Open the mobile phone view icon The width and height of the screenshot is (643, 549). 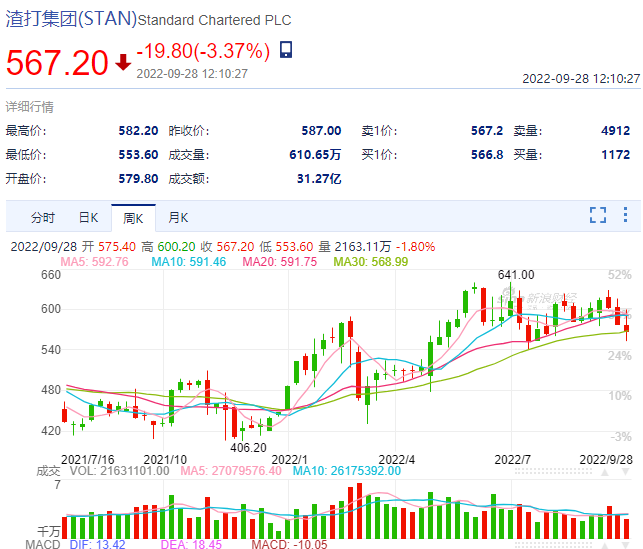tap(286, 50)
